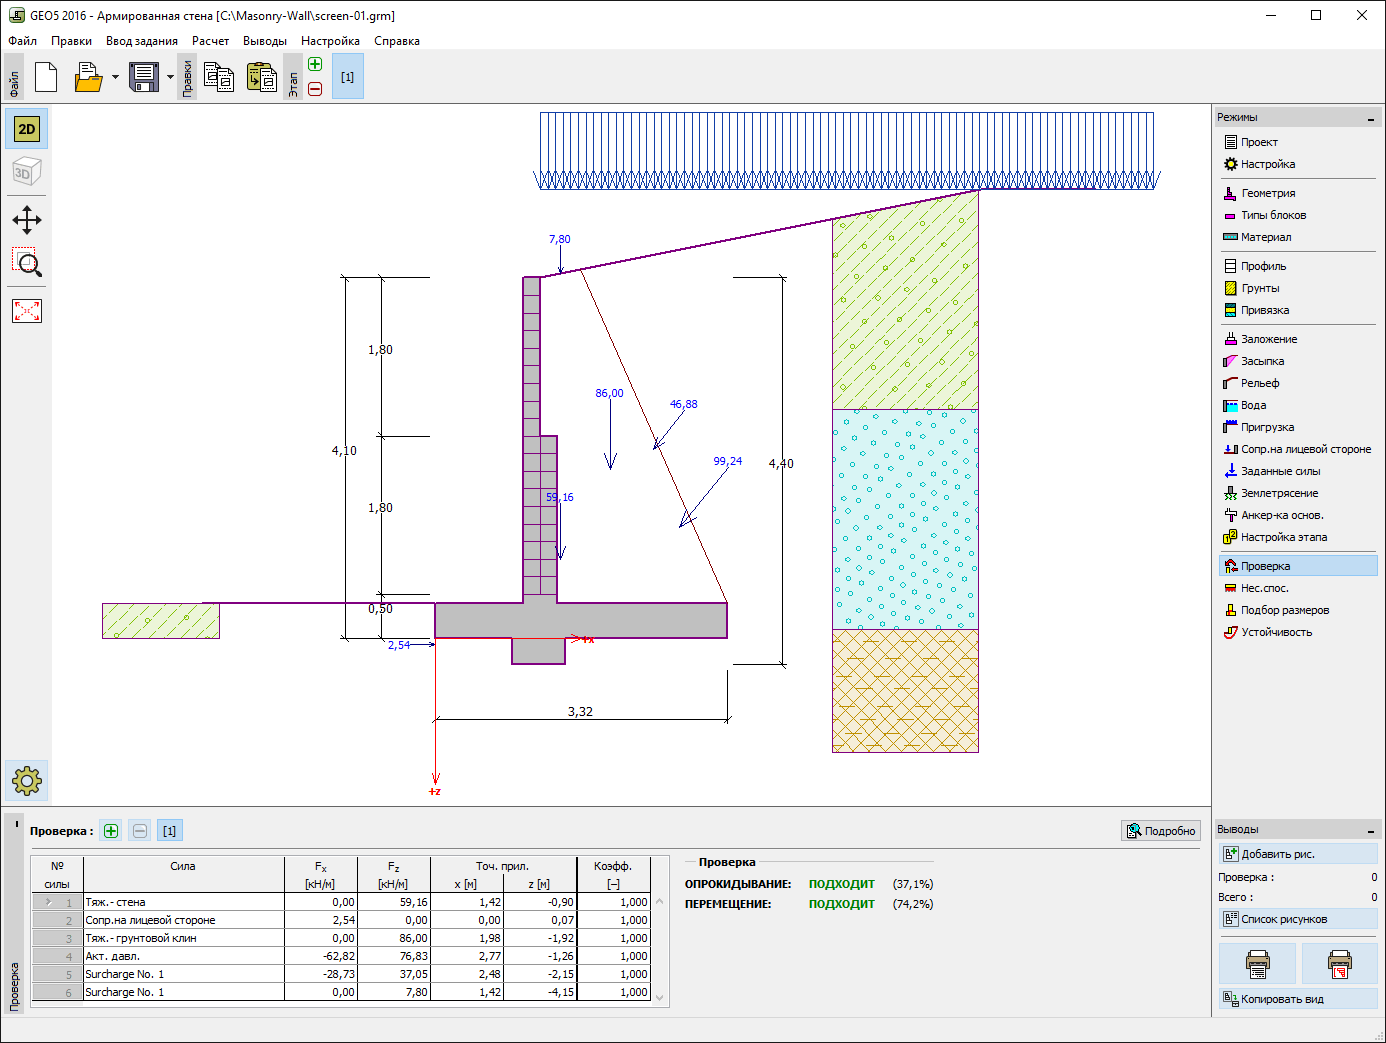The width and height of the screenshot is (1386, 1043).
Task: Click the Добавить рис. button
Action: [1298, 854]
